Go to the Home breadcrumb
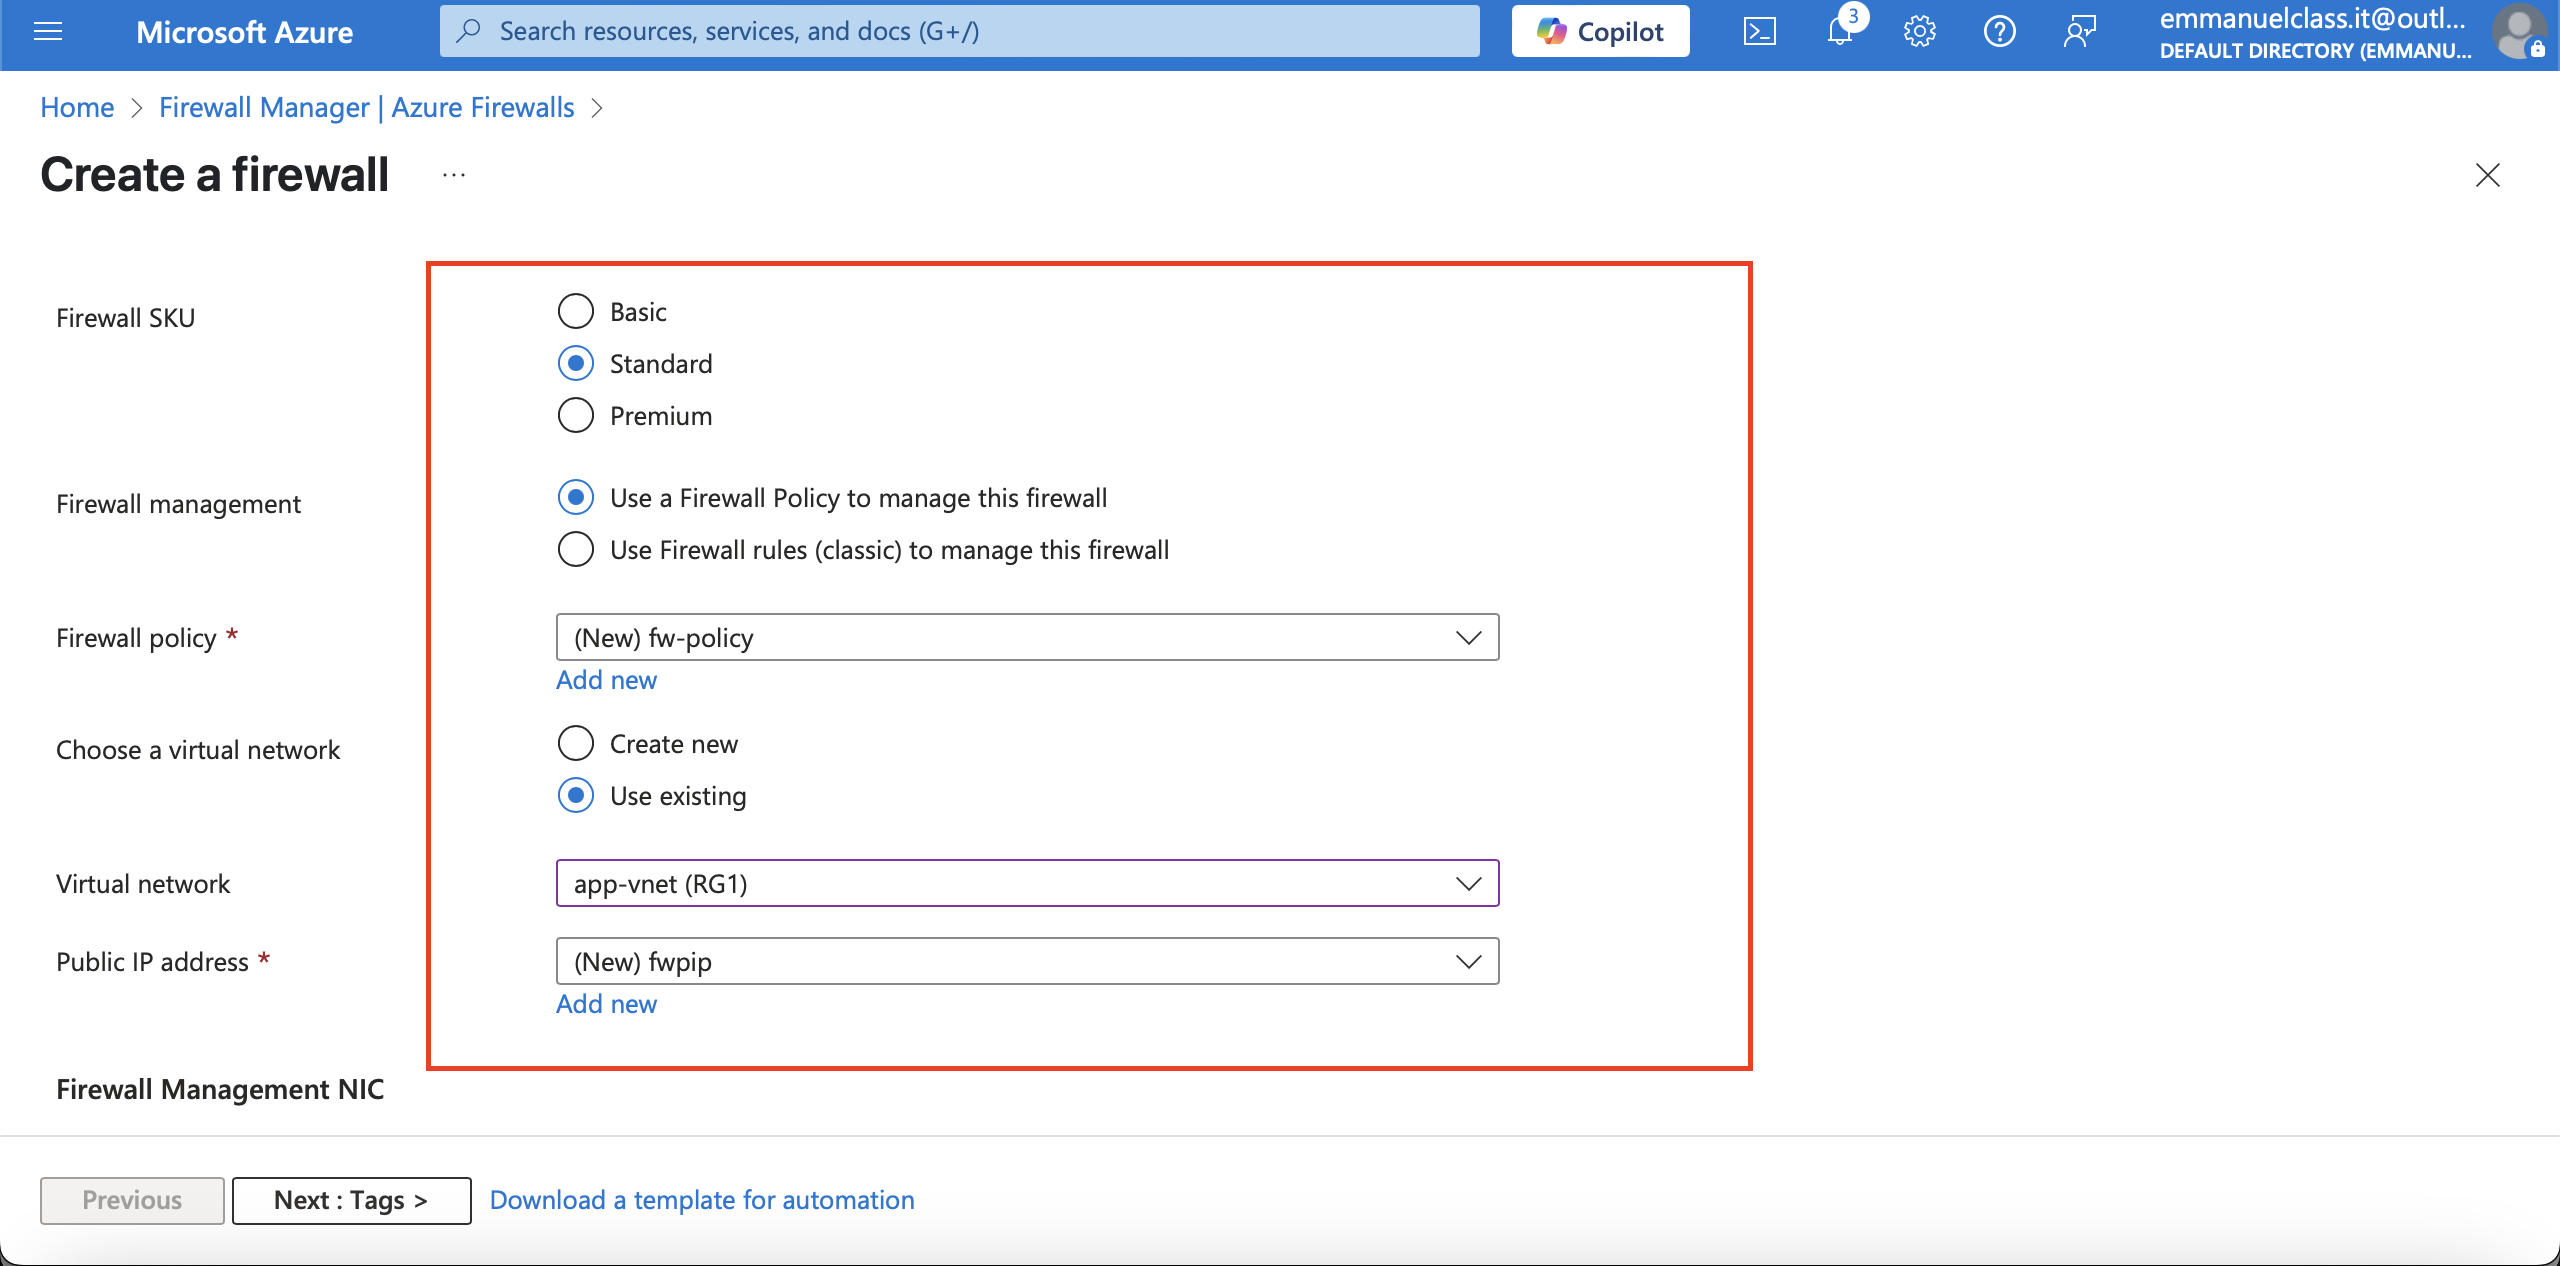This screenshot has height=1266, width=2560. (77, 107)
